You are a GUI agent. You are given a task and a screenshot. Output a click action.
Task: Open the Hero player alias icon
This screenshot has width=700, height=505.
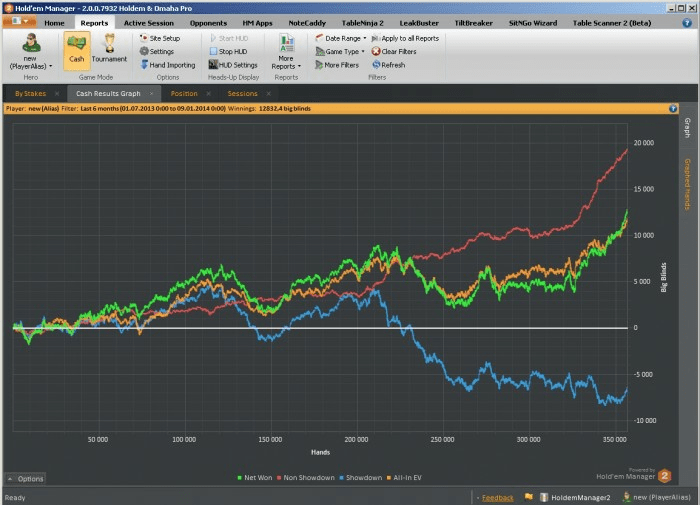click(x=31, y=43)
